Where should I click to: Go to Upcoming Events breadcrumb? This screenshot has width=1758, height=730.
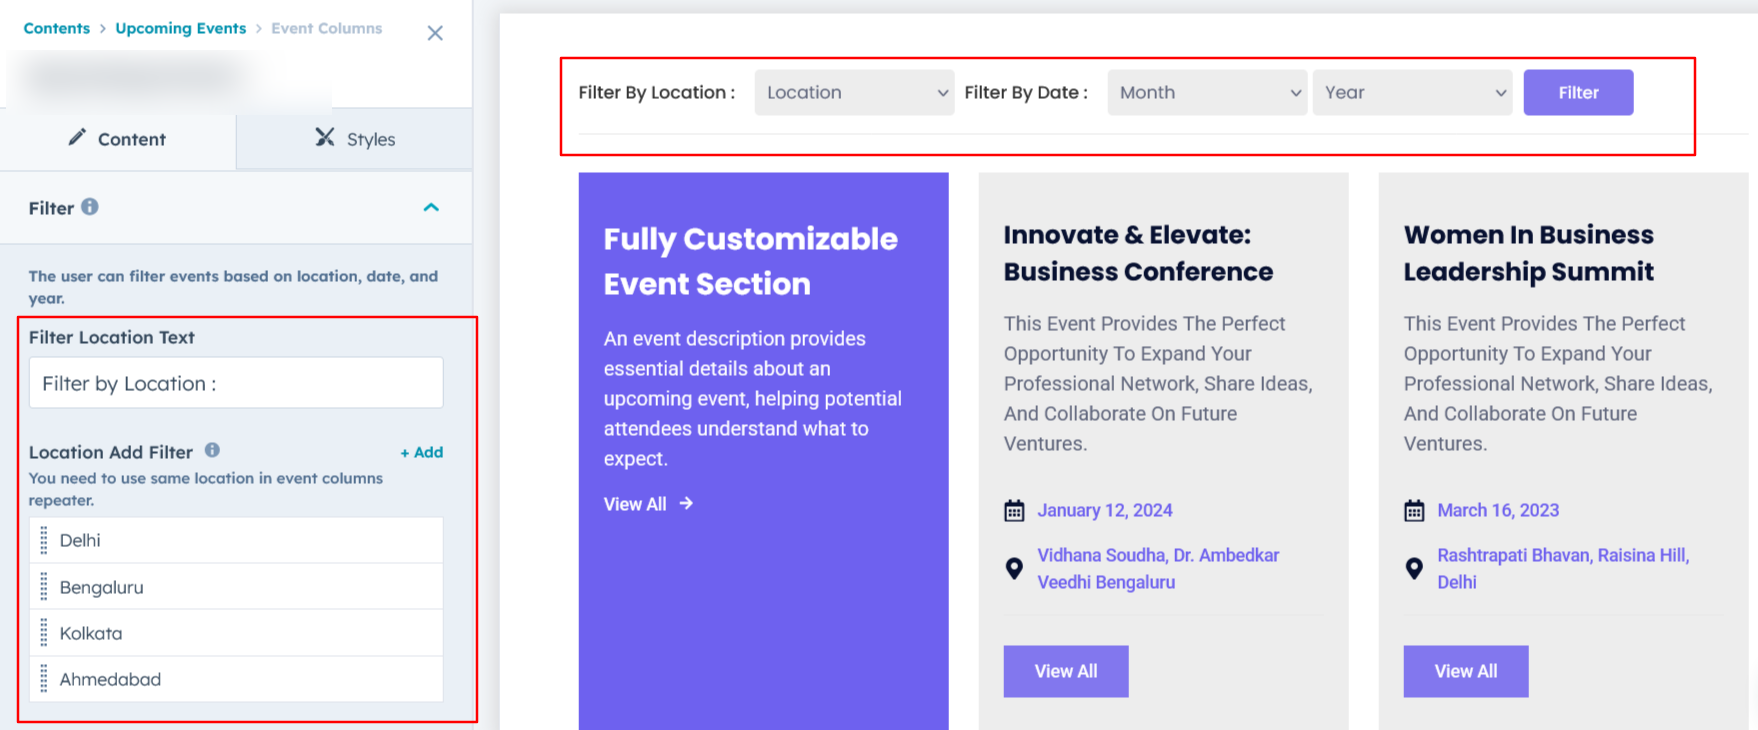pos(180,28)
